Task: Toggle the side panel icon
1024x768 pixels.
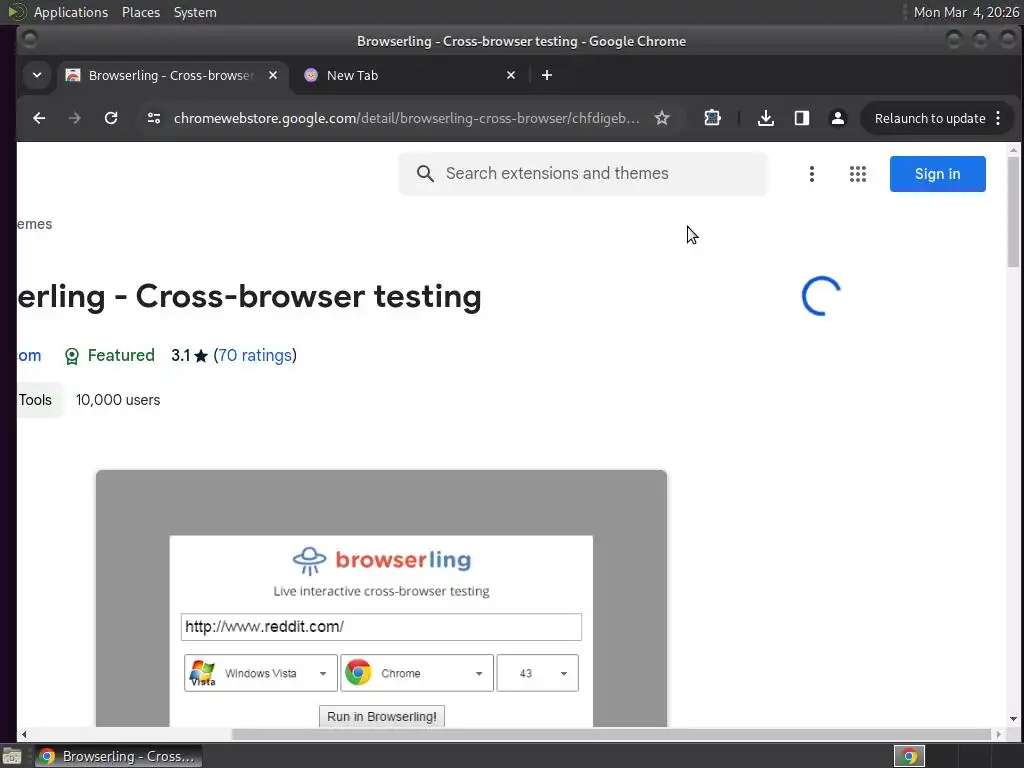Action: [x=802, y=118]
